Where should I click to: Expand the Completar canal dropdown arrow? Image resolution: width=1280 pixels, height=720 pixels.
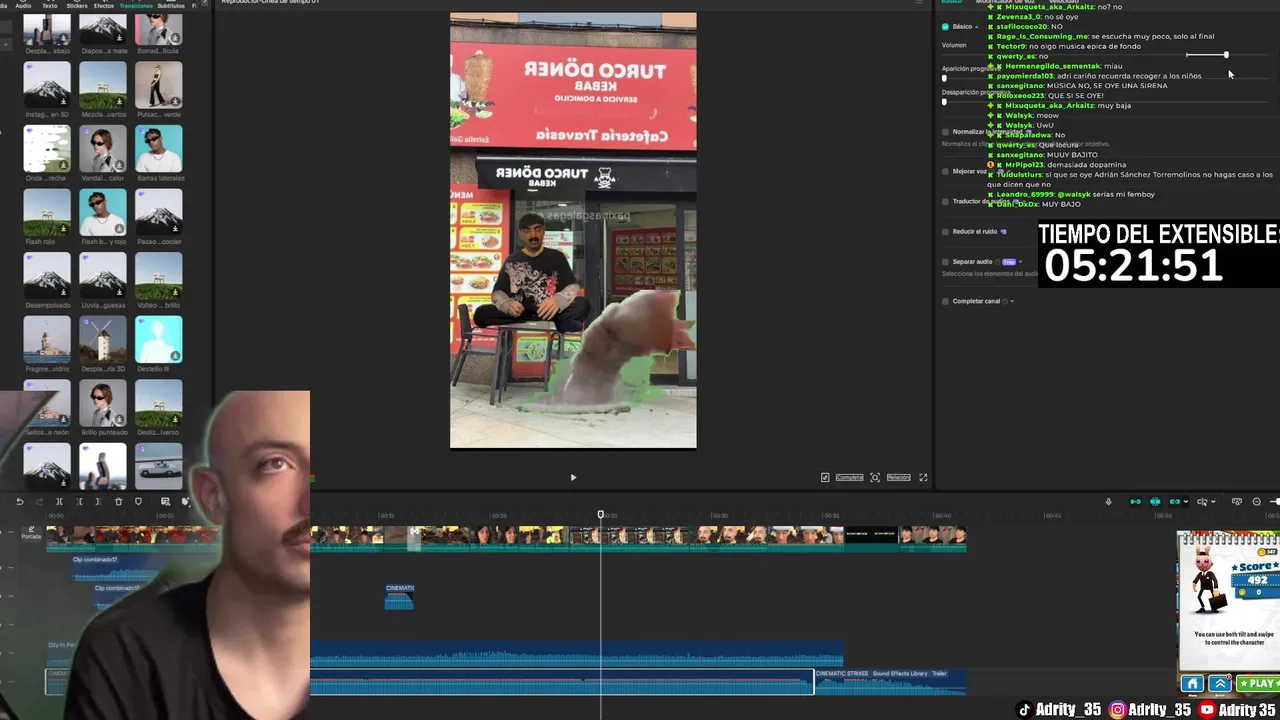click(x=1012, y=301)
